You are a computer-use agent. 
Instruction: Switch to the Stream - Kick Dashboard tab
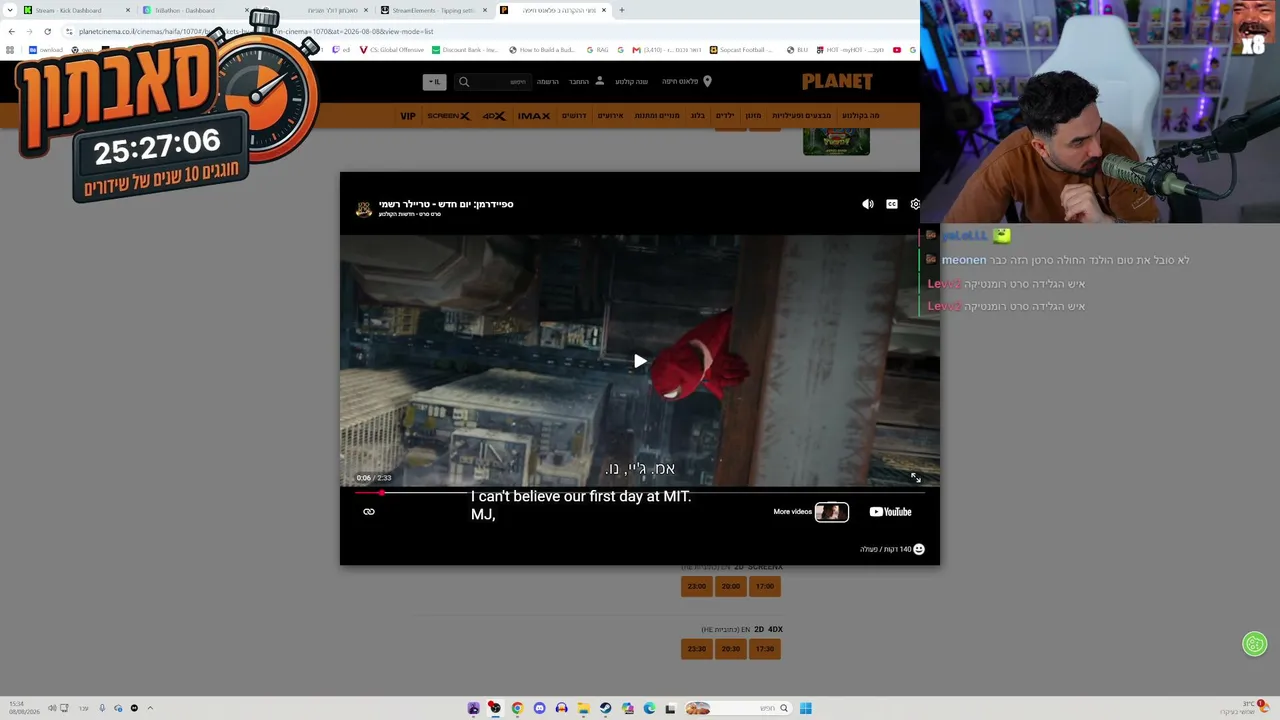[76, 10]
